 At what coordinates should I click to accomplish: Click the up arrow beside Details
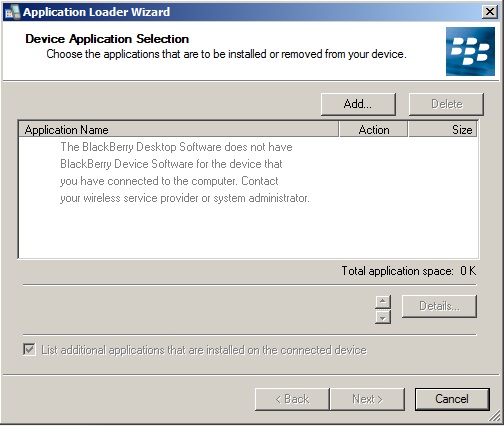pos(383,302)
